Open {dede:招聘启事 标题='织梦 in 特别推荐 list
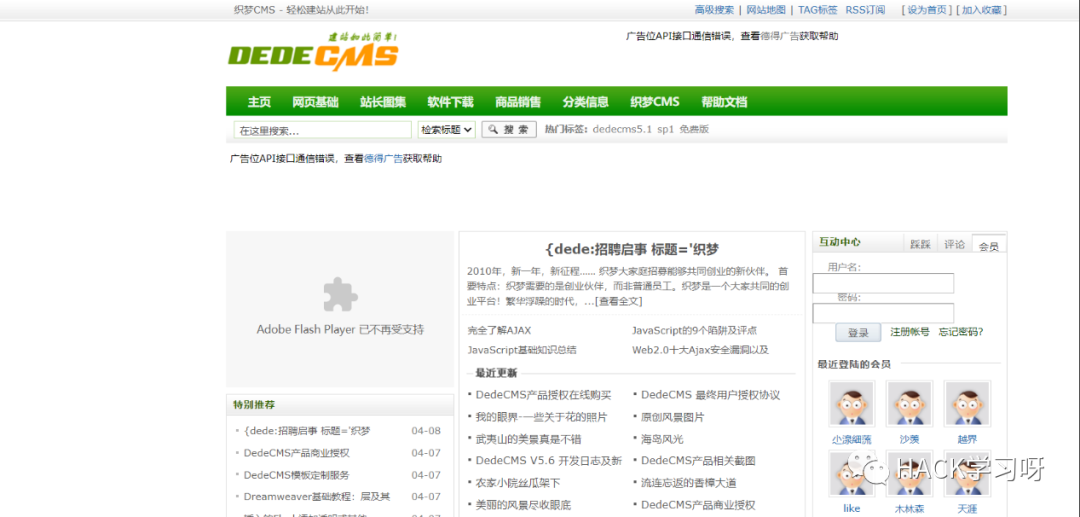This screenshot has width=1080, height=517. click(307, 431)
